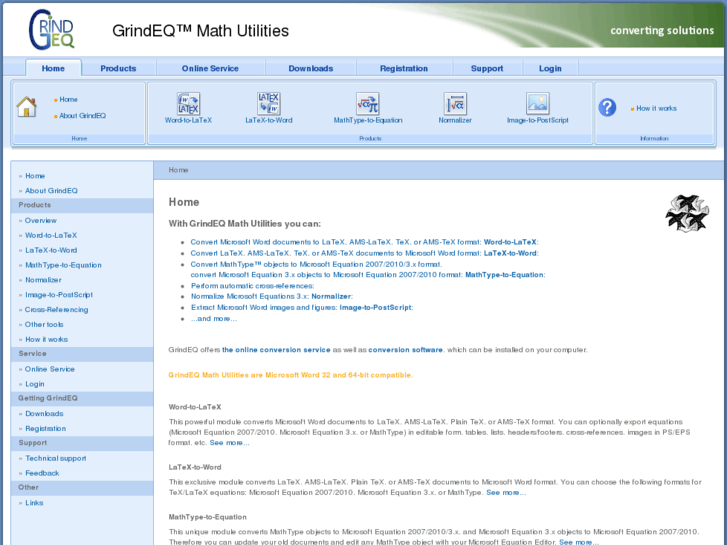The image size is (727, 545).
Task: Open Home in left sidebar
Action: tap(35, 176)
